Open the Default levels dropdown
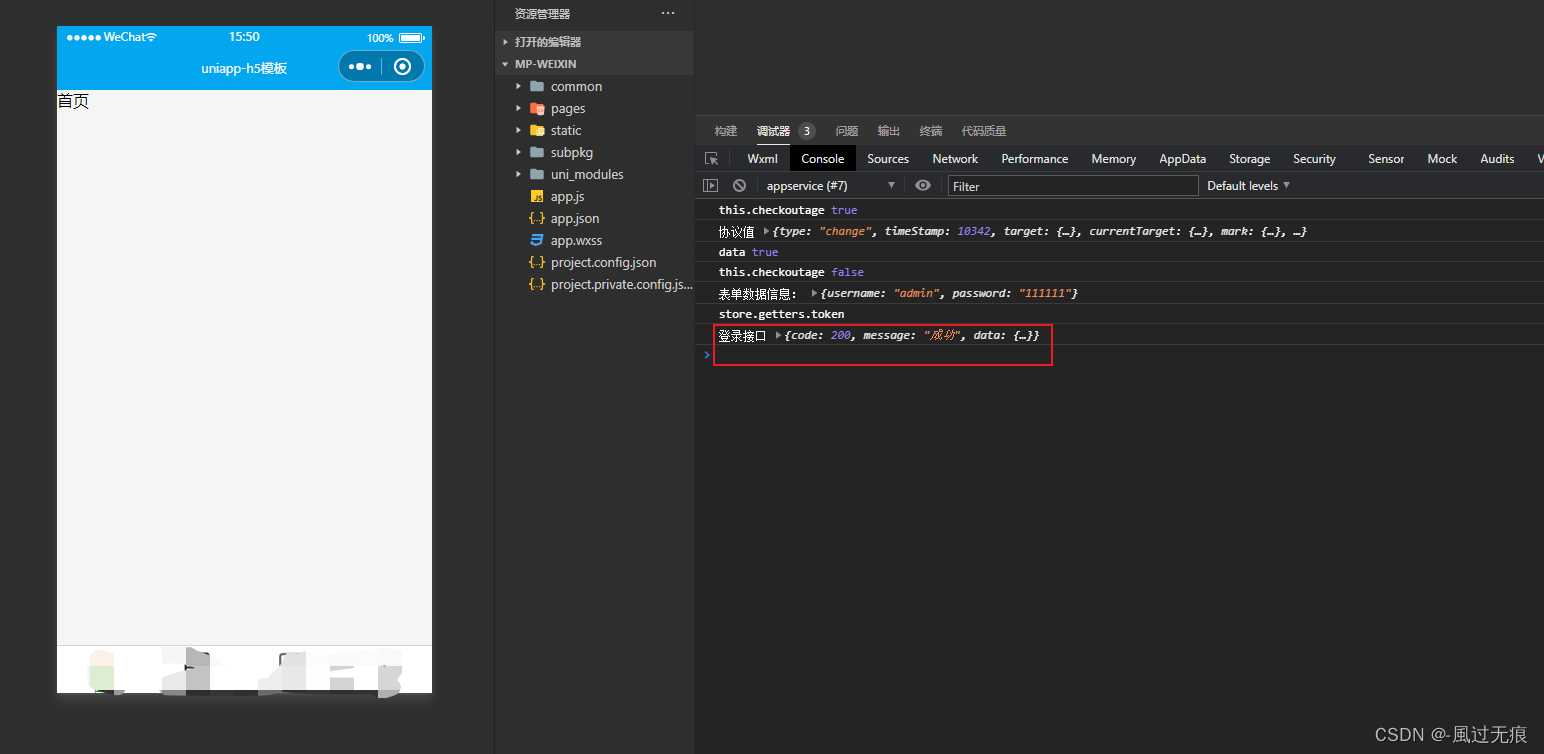The width and height of the screenshot is (1544, 754). [1247, 185]
